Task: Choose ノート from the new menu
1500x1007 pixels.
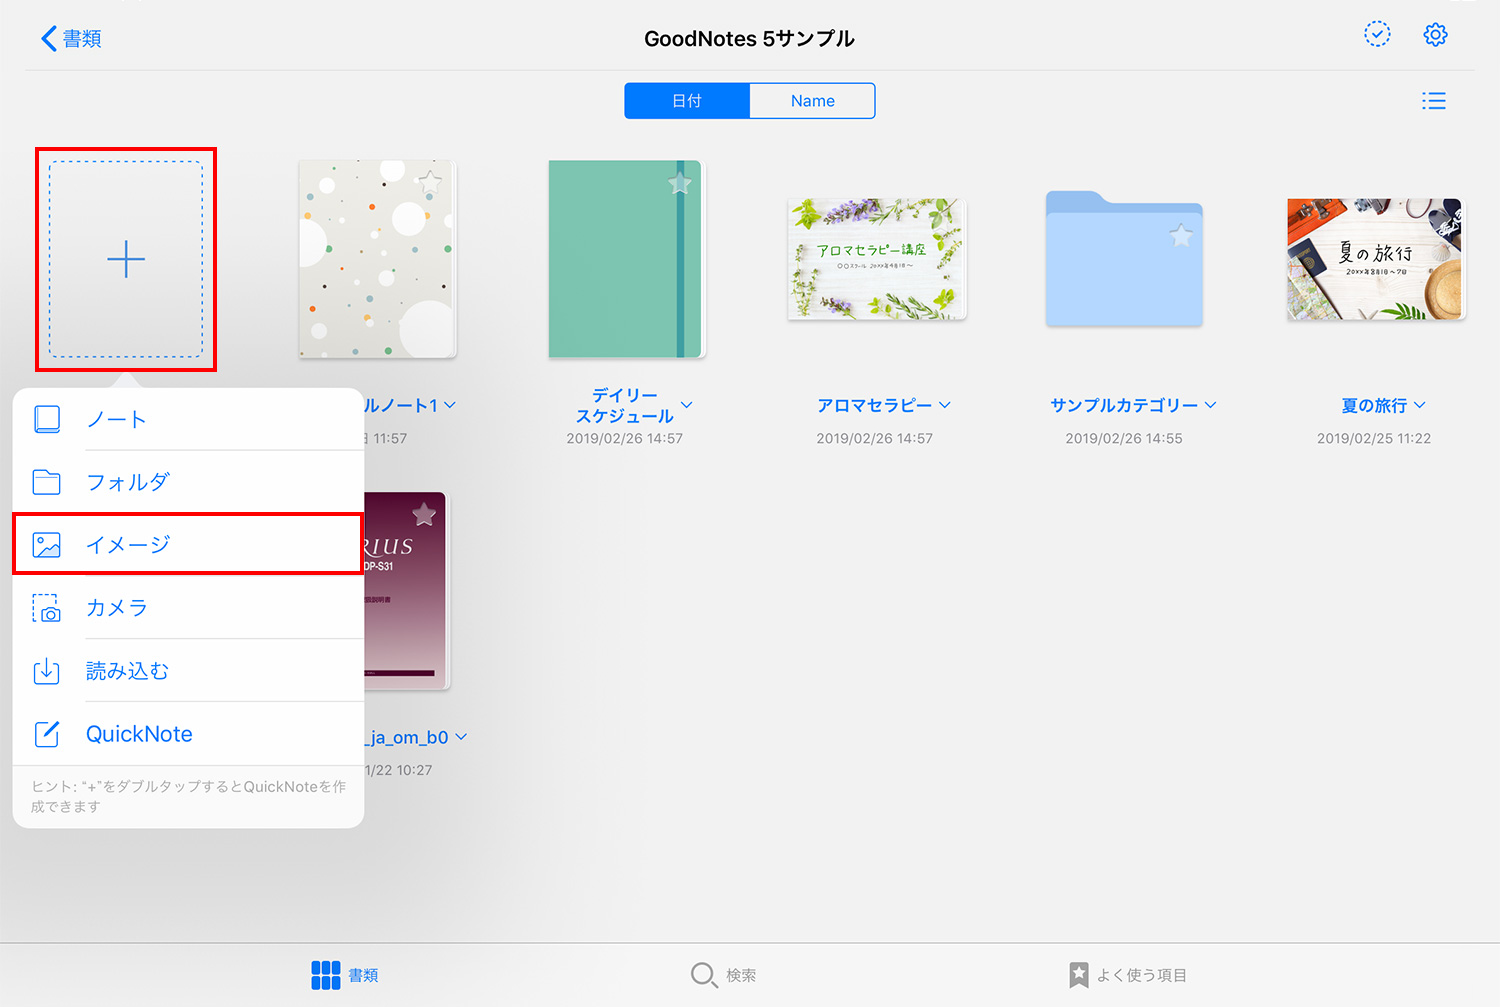Action: 189,419
